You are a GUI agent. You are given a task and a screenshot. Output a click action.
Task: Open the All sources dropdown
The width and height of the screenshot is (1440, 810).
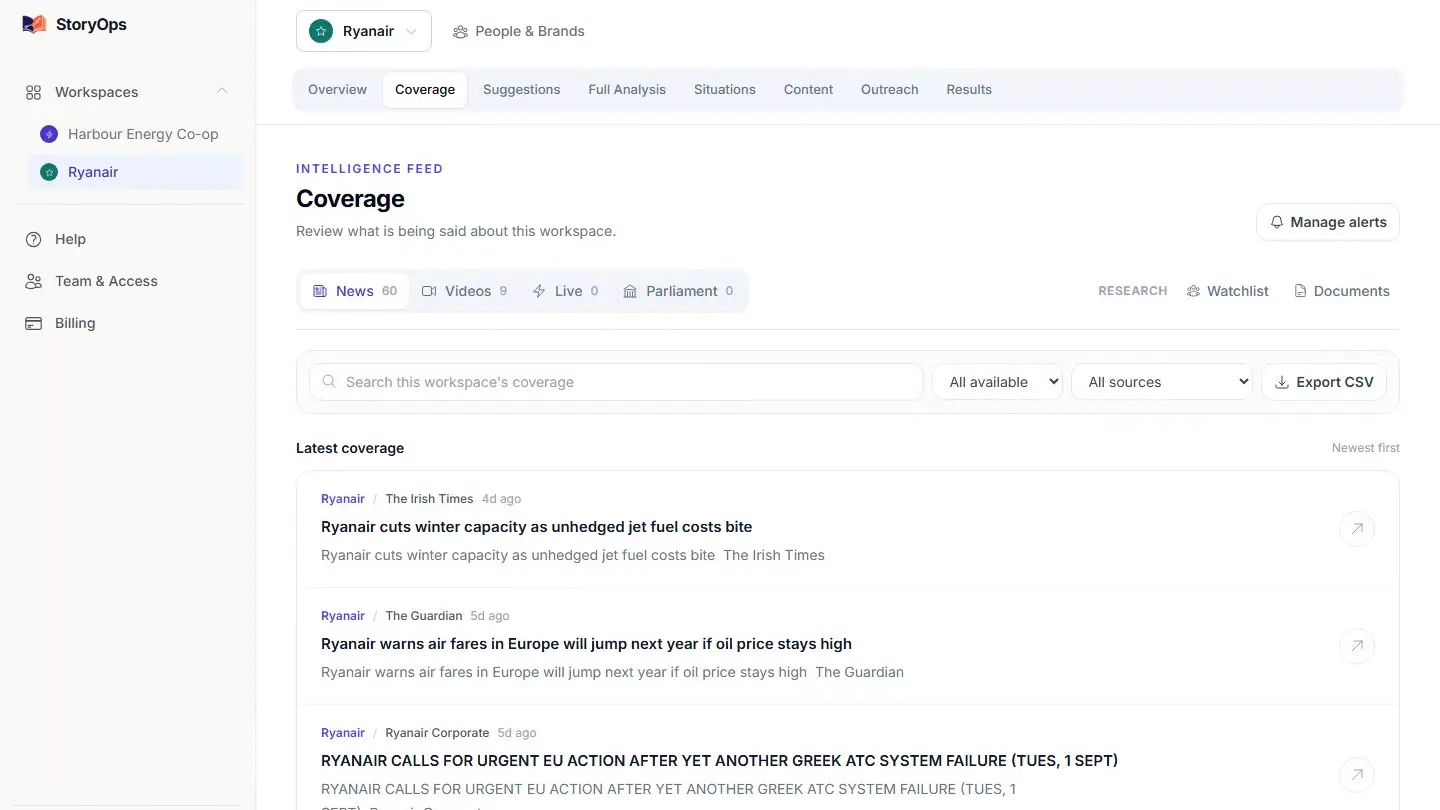click(1162, 382)
